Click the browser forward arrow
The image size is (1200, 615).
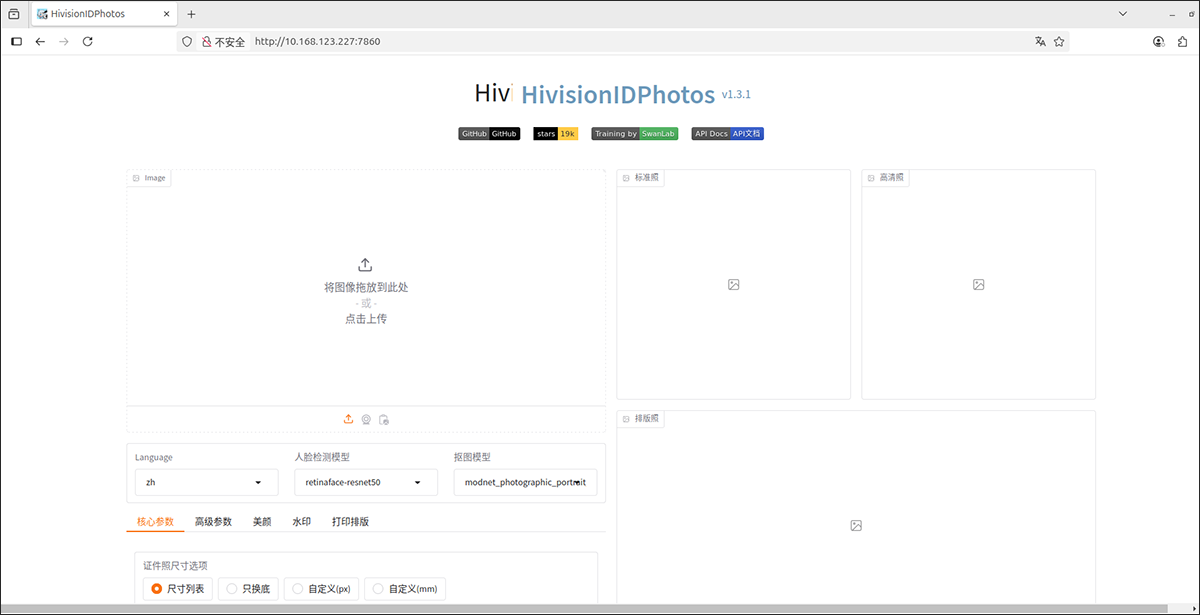[x=64, y=42]
